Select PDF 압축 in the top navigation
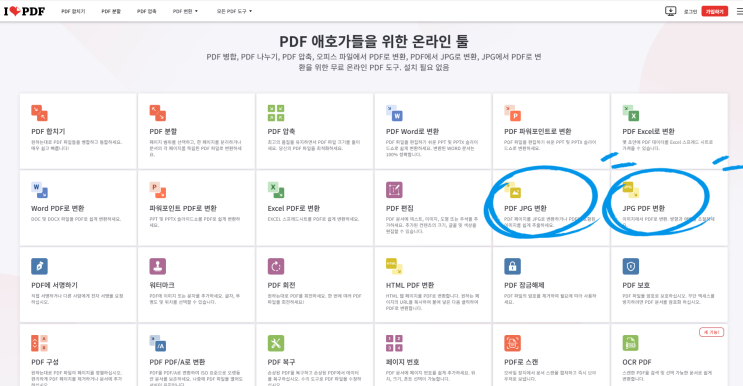Viewport: 743px width, 386px height. [146, 11]
